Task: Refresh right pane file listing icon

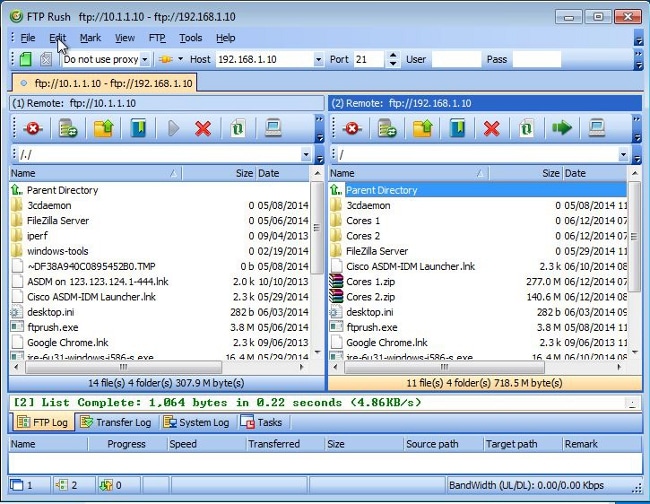Action: point(526,128)
